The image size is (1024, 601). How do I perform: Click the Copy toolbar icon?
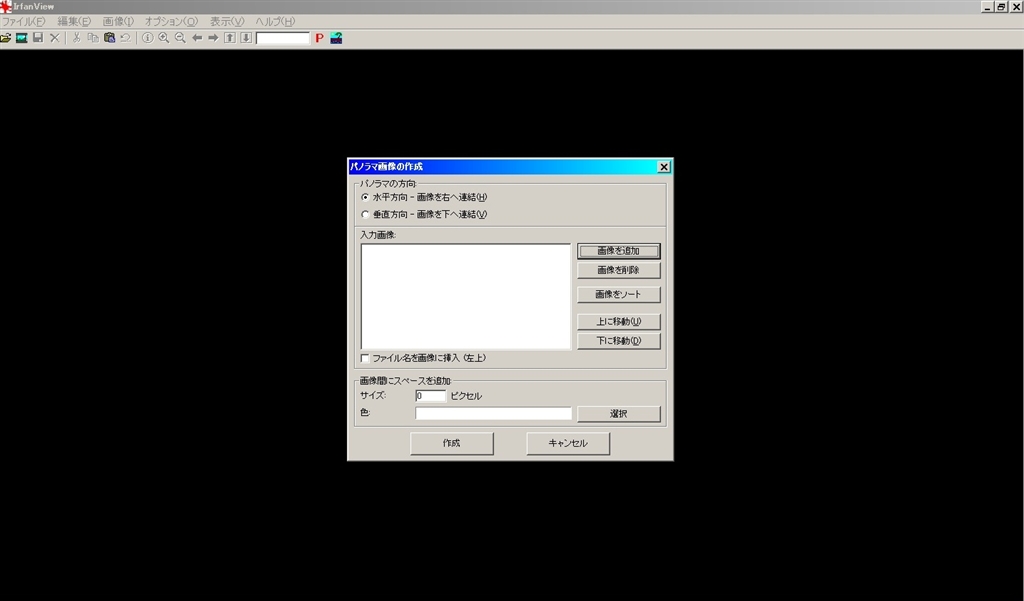(93, 38)
